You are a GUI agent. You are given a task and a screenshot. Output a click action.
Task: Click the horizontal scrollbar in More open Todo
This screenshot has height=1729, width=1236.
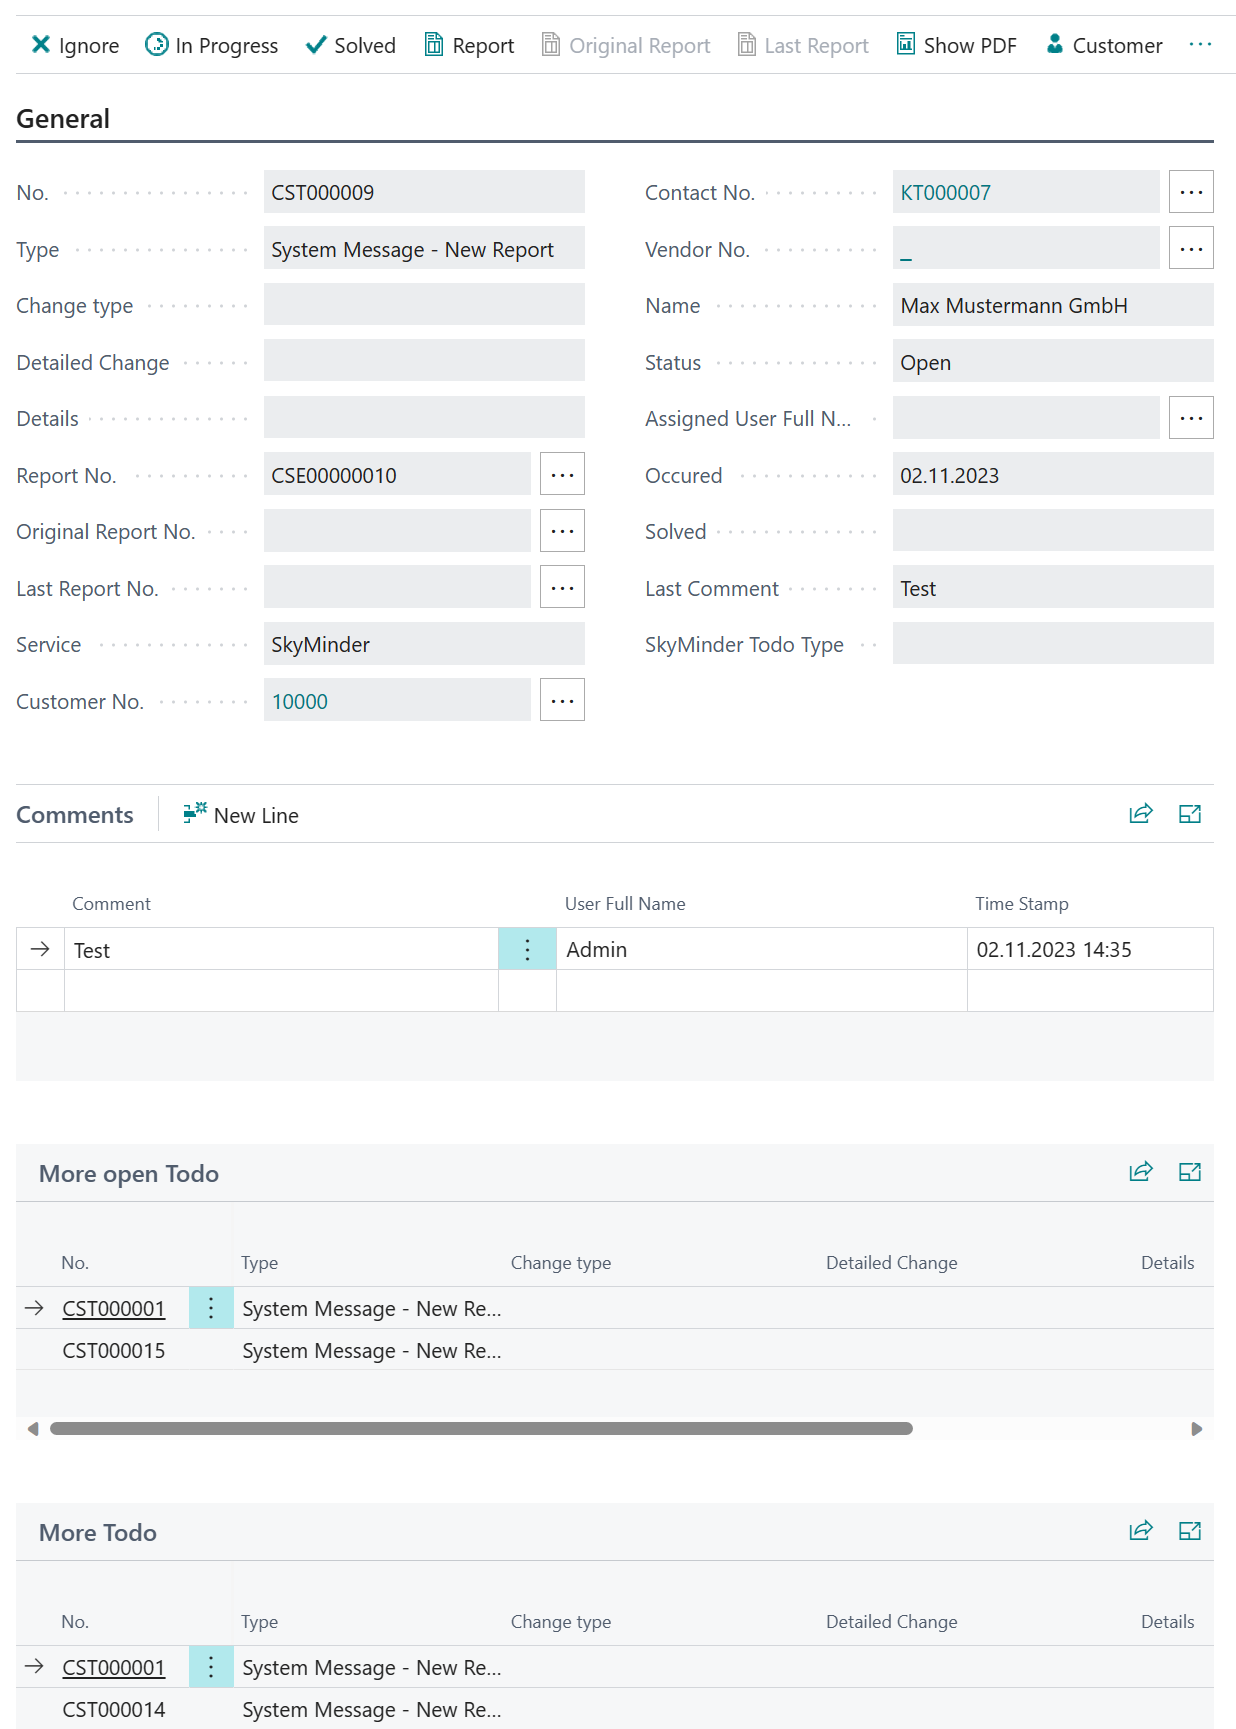pyautogui.click(x=481, y=1429)
